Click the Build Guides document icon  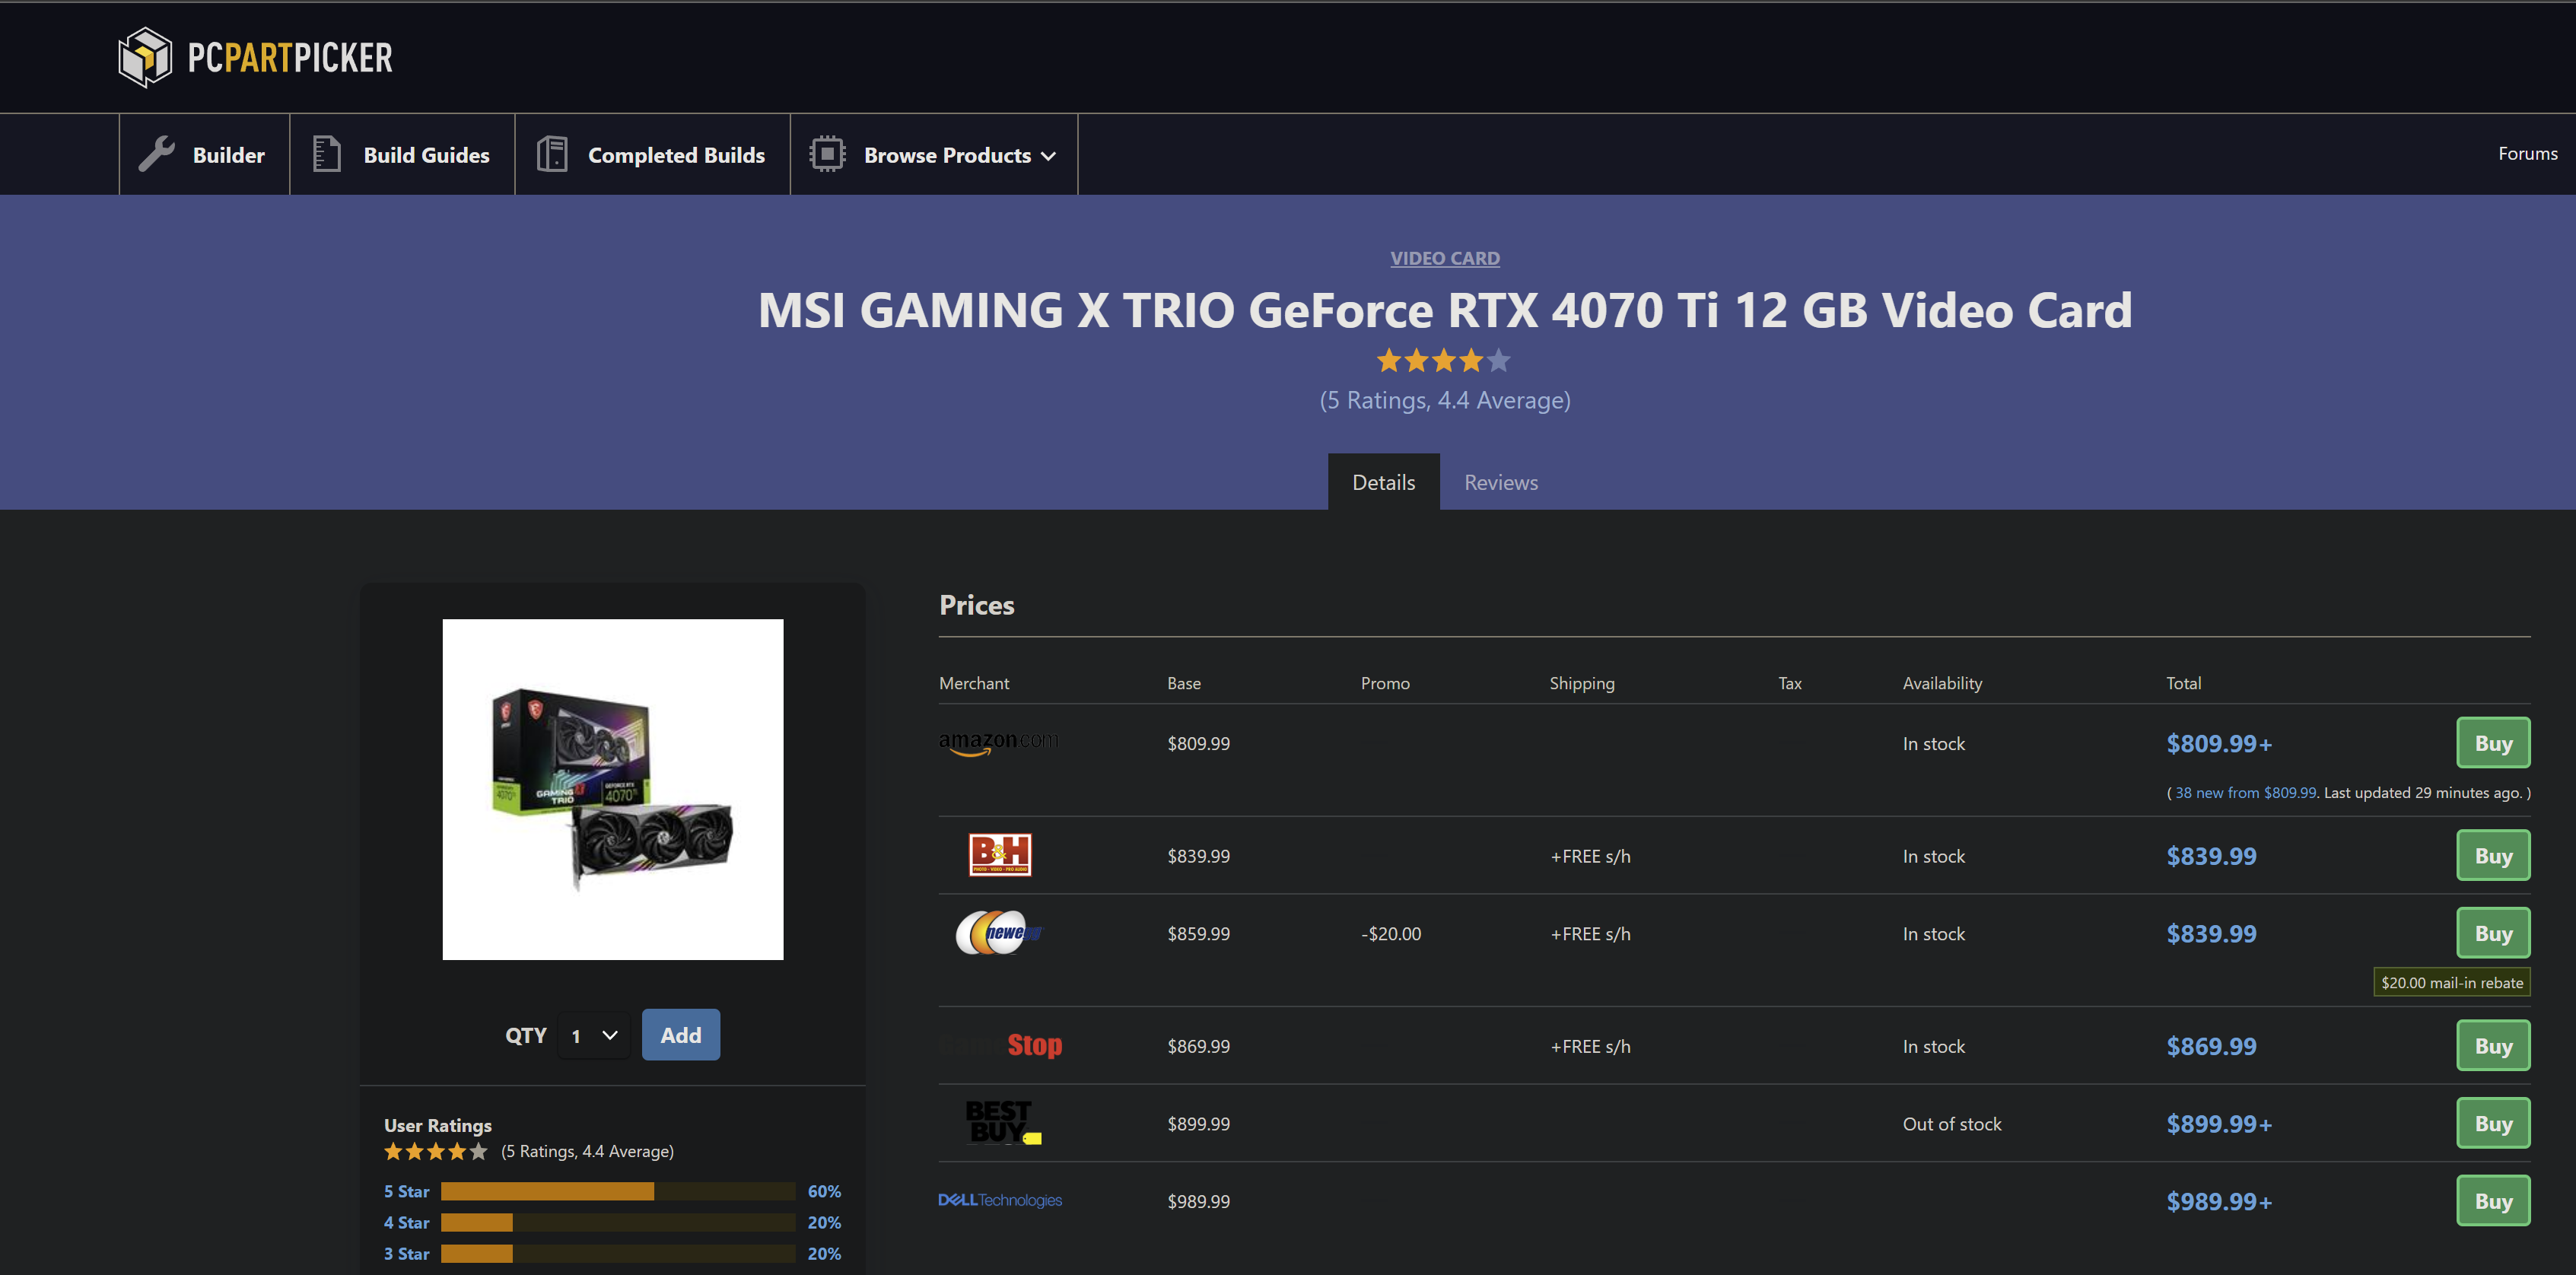tap(326, 155)
